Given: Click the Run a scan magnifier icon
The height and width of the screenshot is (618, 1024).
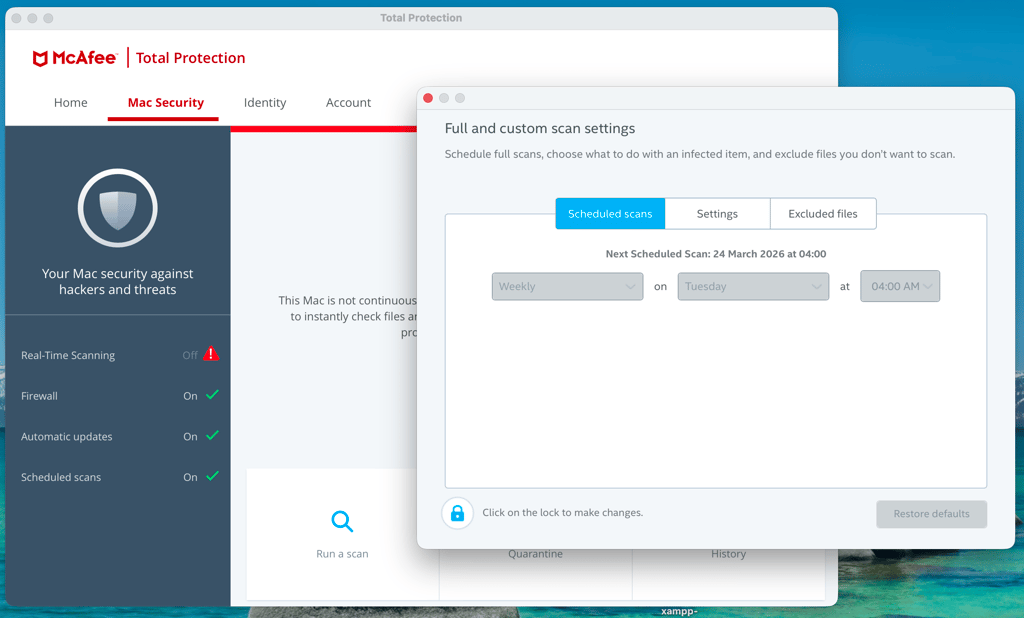Looking at the screenshot, I should (342, 521).
